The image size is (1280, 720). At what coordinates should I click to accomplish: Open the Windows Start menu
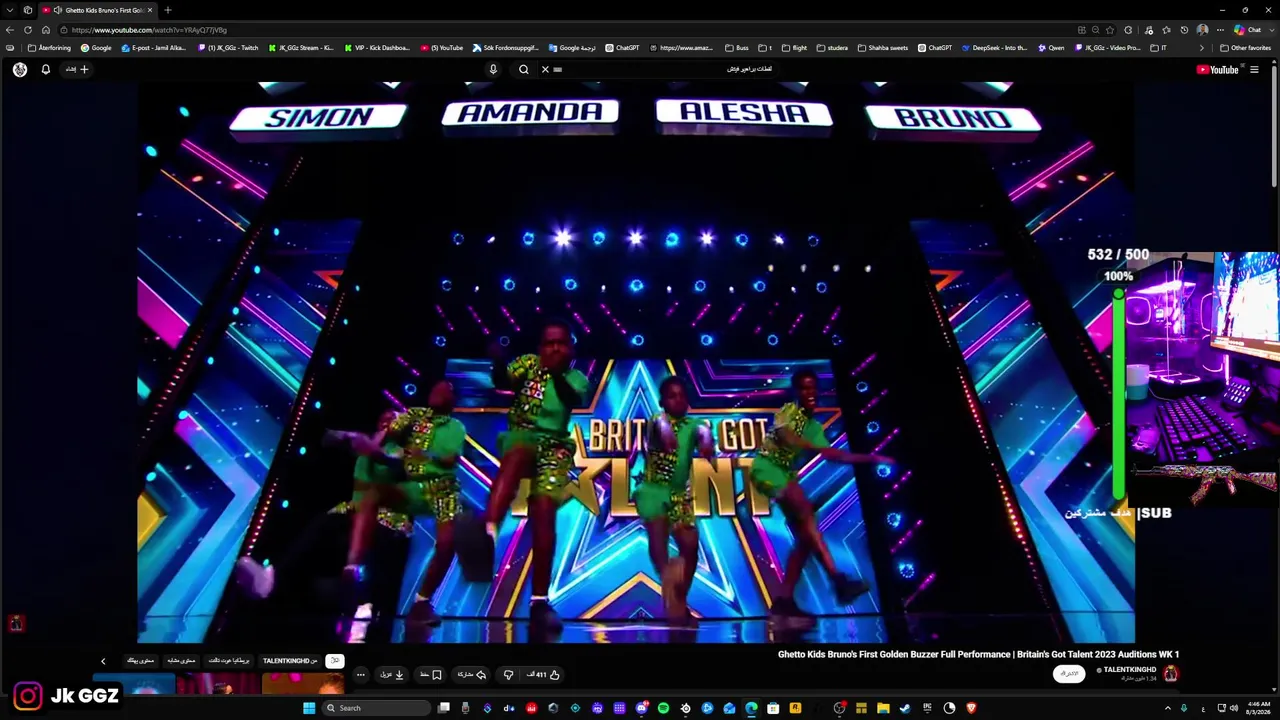tap(309, 708)
